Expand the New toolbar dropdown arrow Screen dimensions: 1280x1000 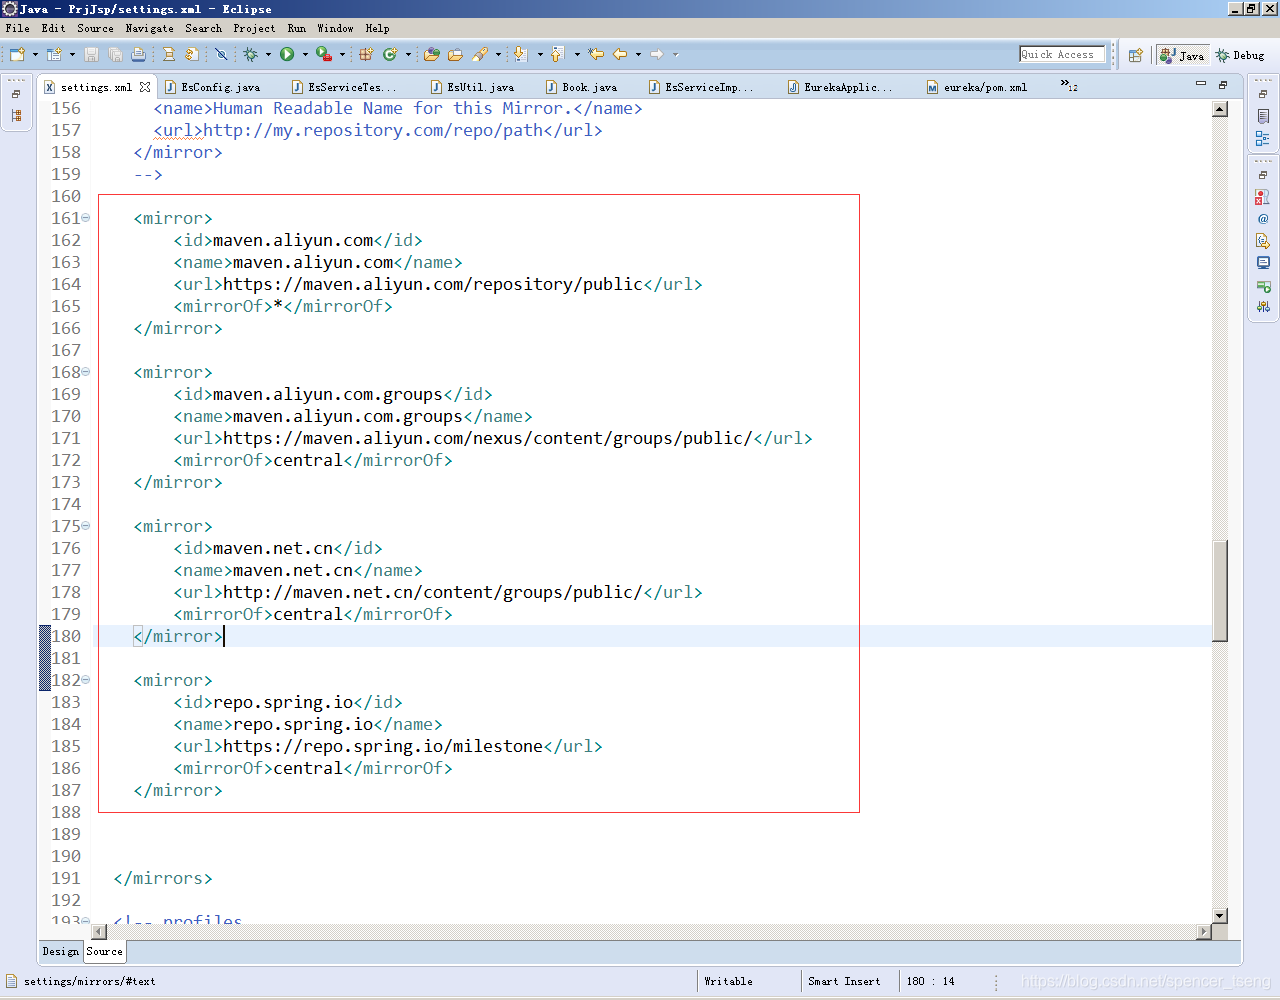(33, 55)
